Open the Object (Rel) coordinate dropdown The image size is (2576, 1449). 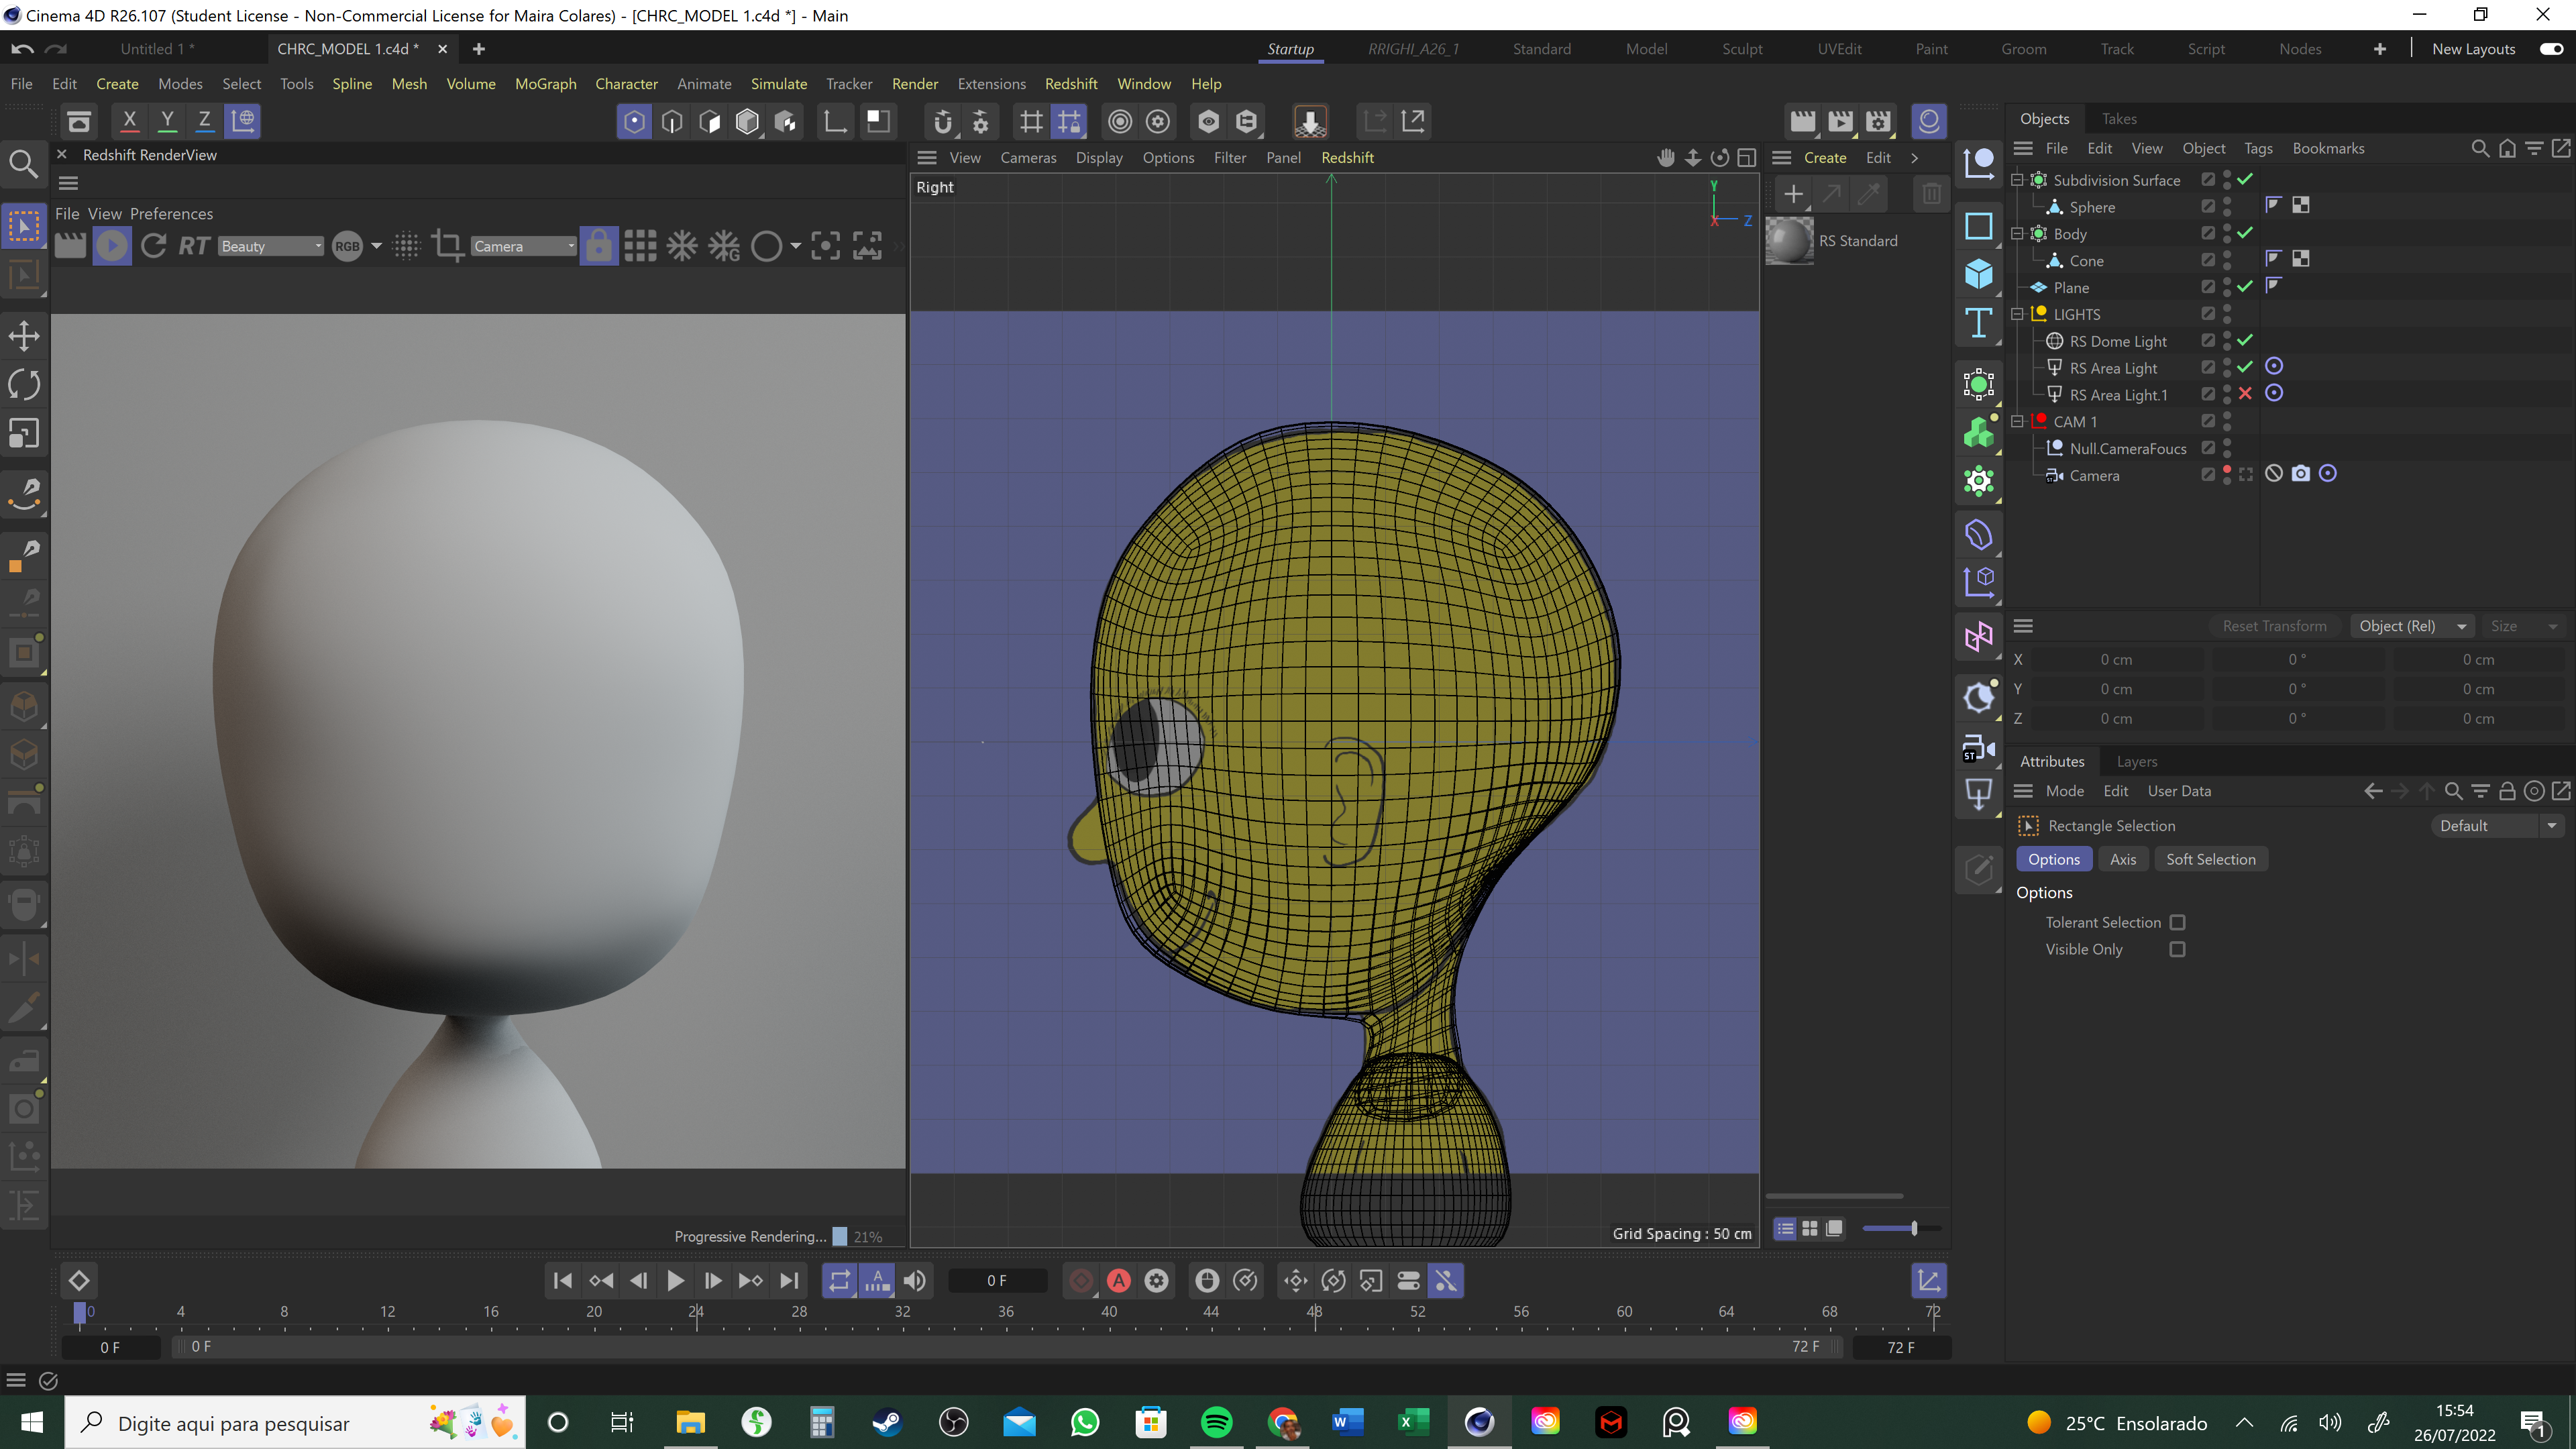coord(2411,626)
